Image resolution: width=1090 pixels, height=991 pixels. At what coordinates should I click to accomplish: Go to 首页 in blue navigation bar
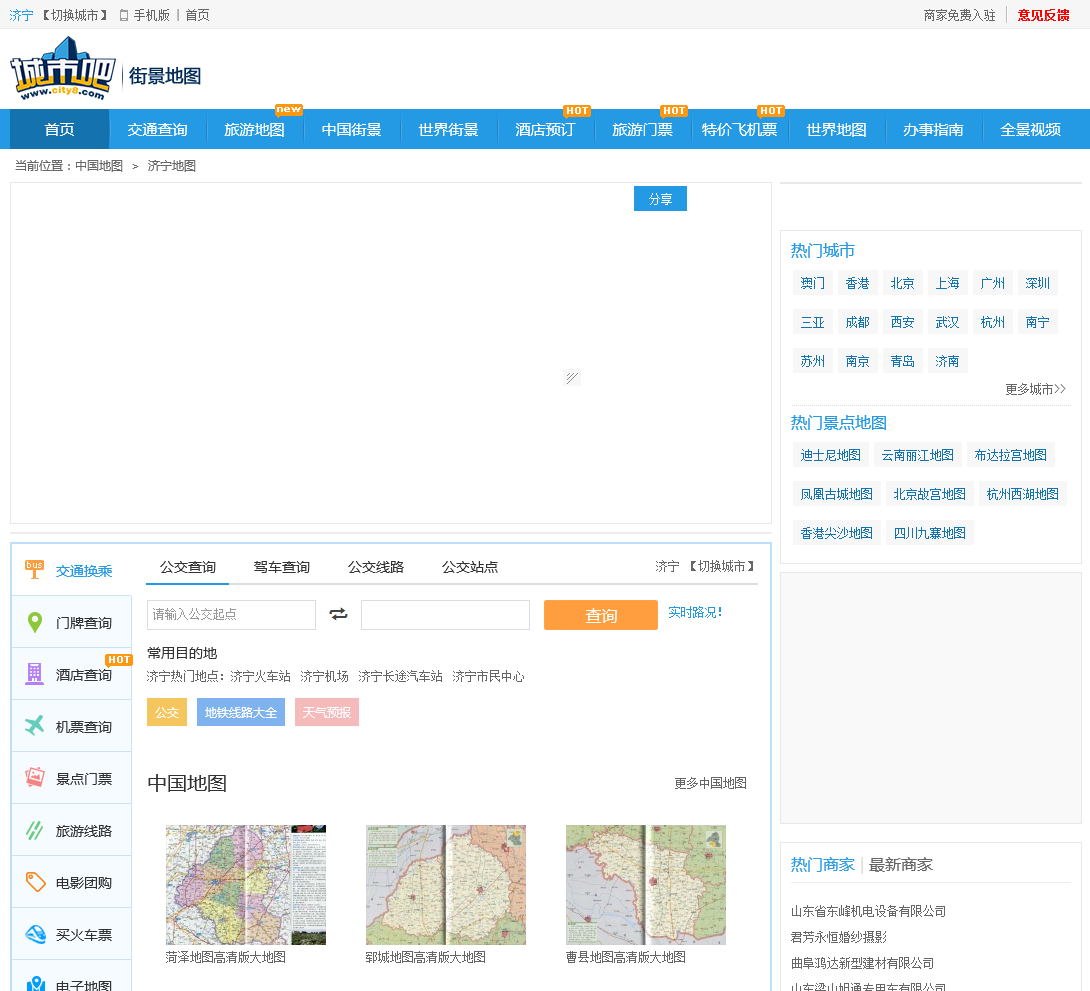(x=59, y=129)
